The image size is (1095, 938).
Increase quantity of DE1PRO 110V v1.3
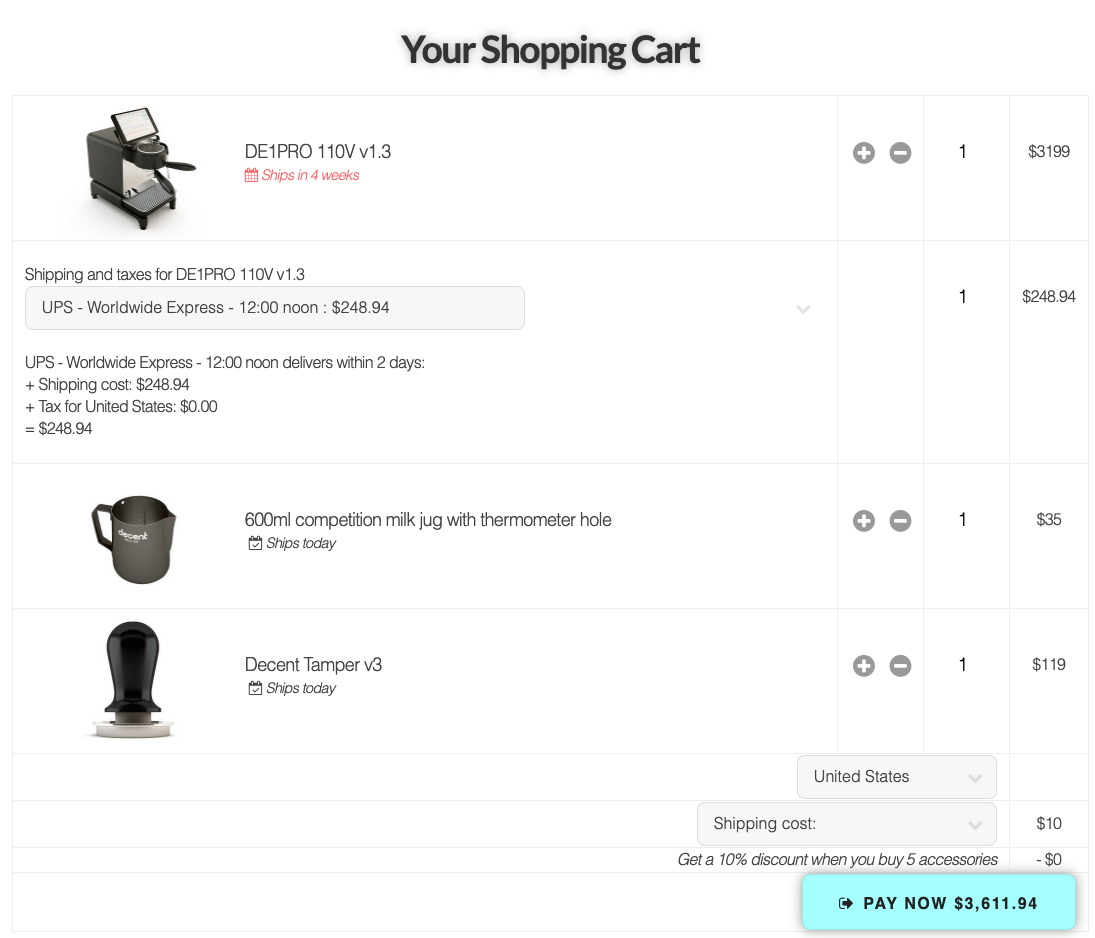coord(864,153)
